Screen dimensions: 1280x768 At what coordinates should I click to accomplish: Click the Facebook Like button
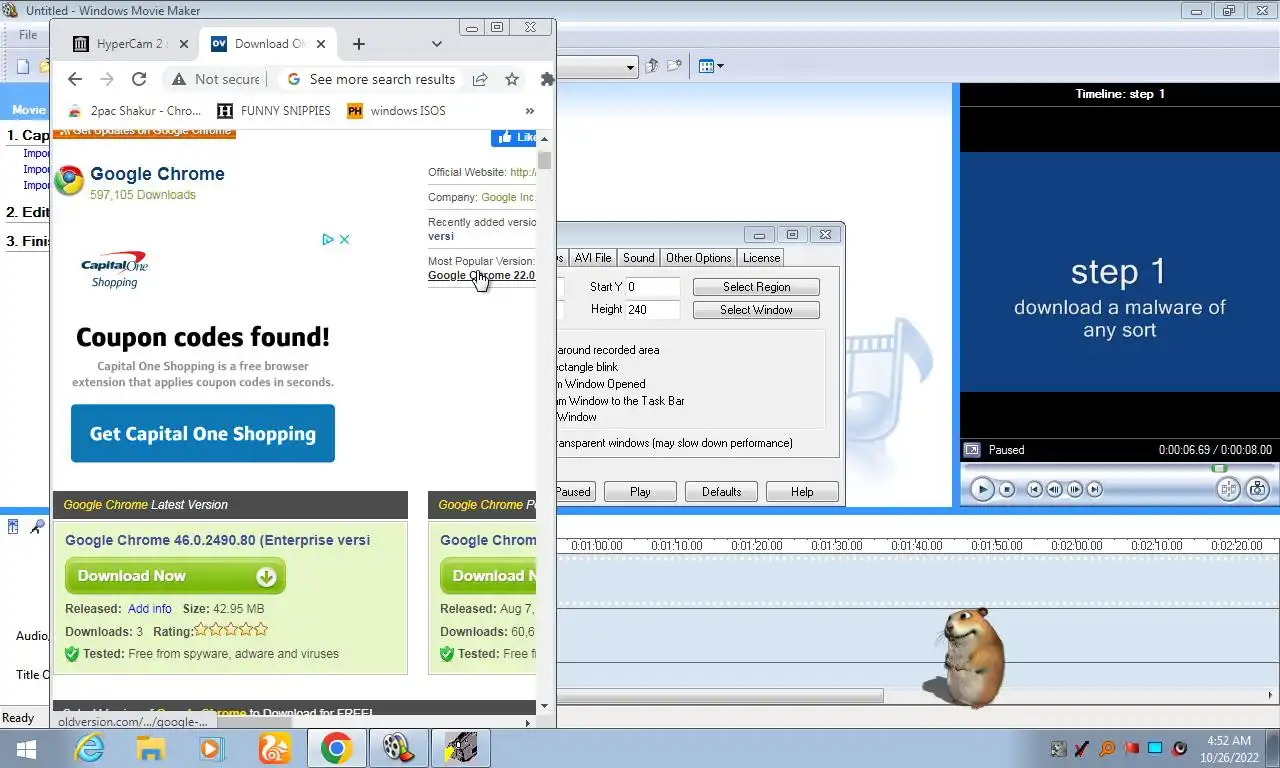point(514,138)
